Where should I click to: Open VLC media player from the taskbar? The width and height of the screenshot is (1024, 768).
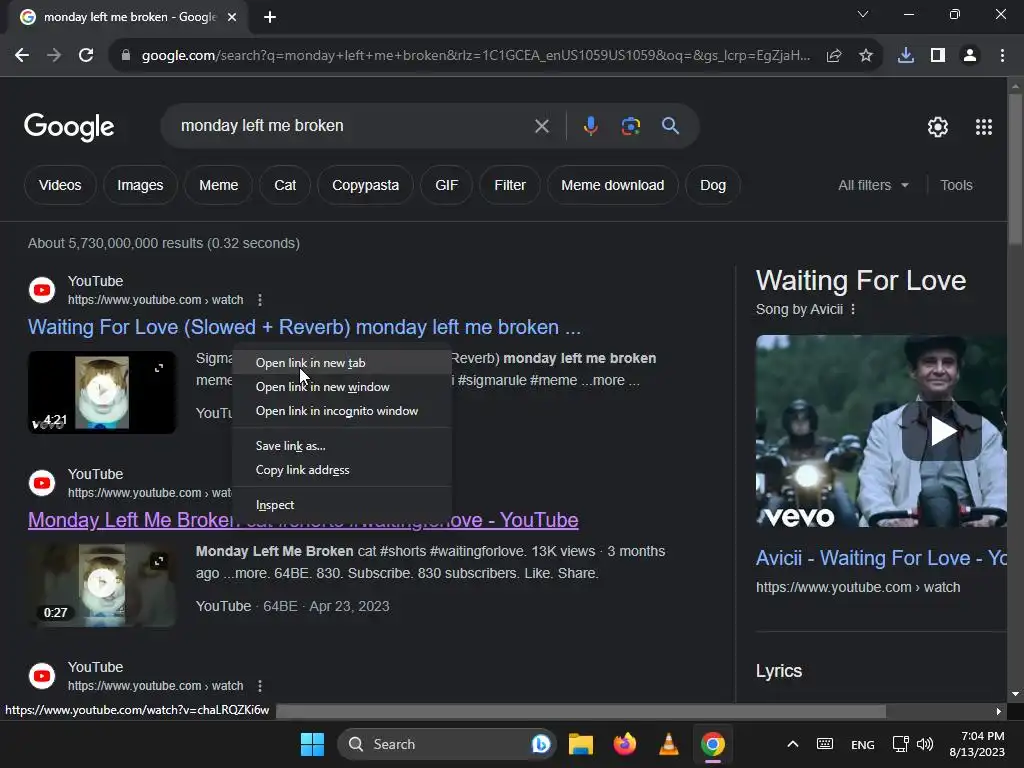[x=669, y=744]
